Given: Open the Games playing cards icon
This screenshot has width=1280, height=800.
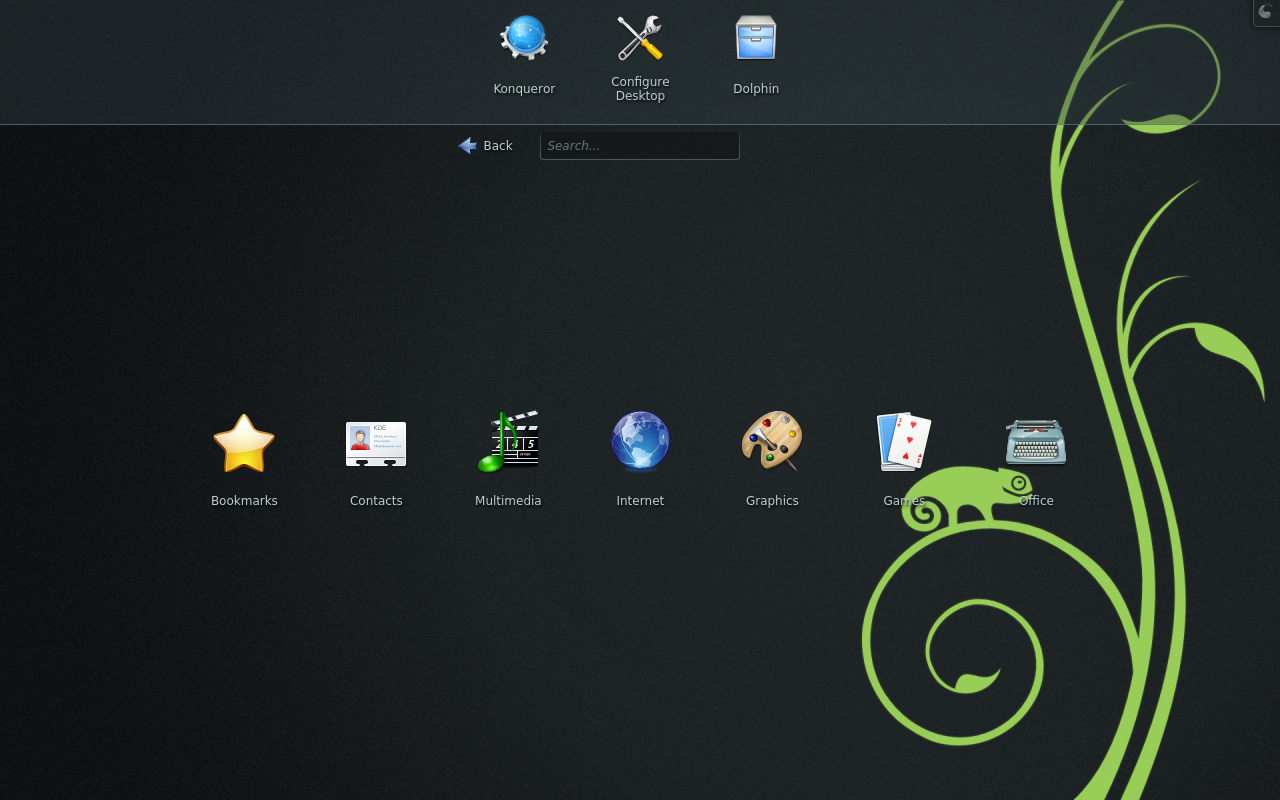Looking at the screenshot, I should coord(904,441).
